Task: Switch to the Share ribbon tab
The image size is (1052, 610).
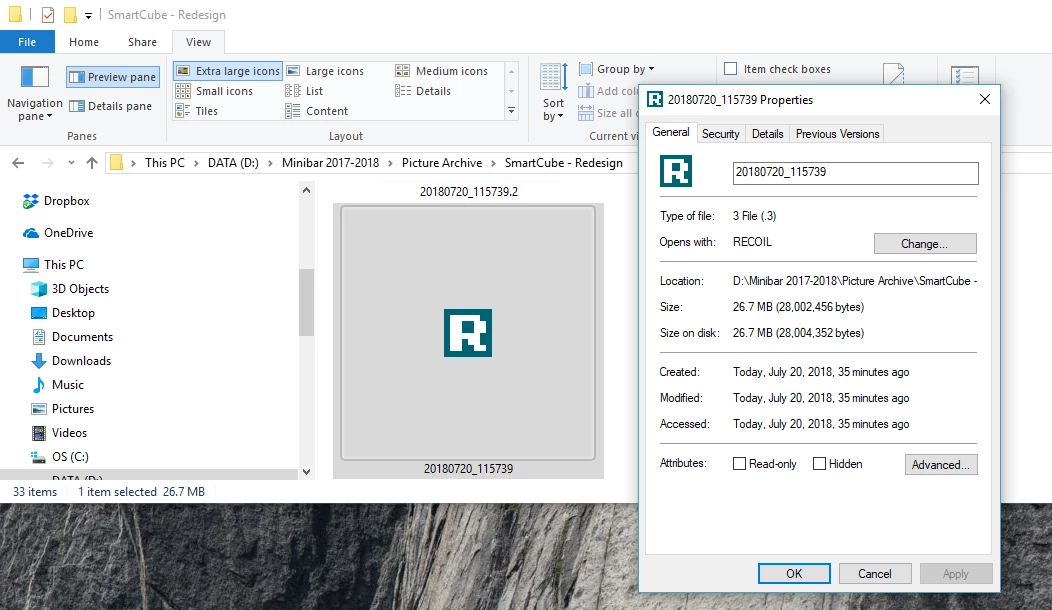Action: (x=142, y=42)
